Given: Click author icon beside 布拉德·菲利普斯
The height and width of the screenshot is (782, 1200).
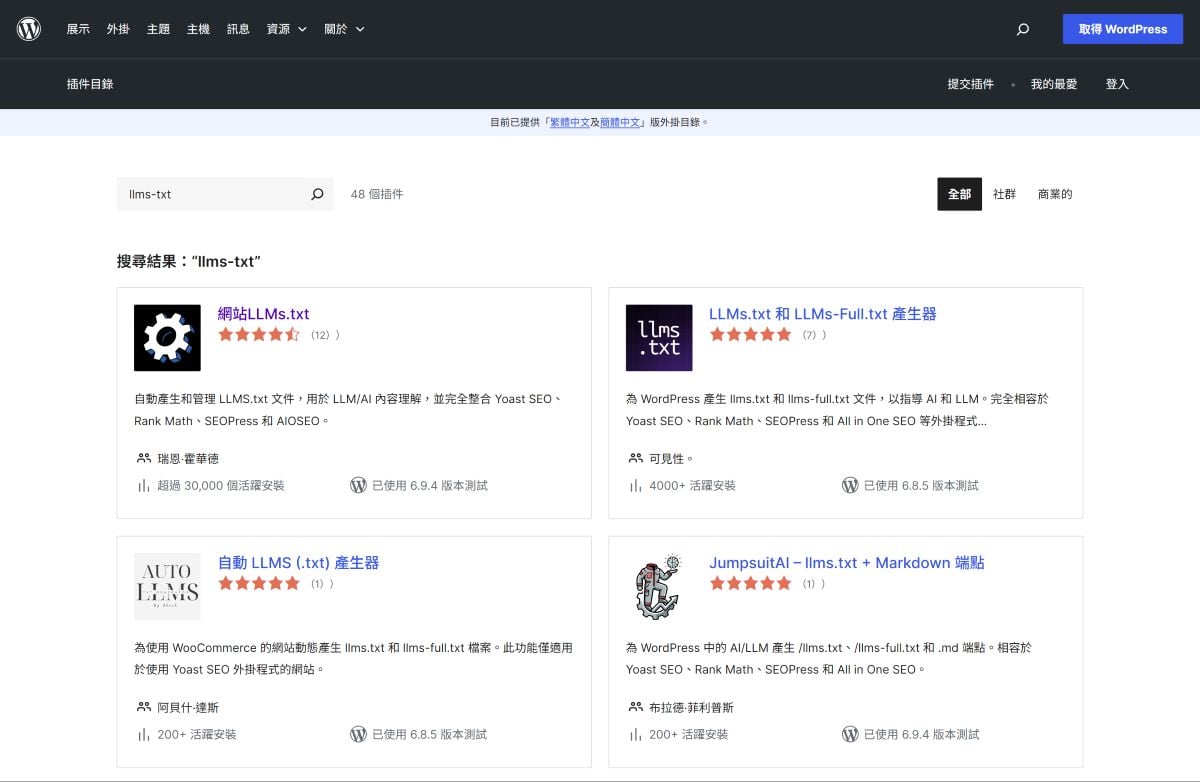Looking at the screenshot, I should pyautogui.click(x=635, y=707).
